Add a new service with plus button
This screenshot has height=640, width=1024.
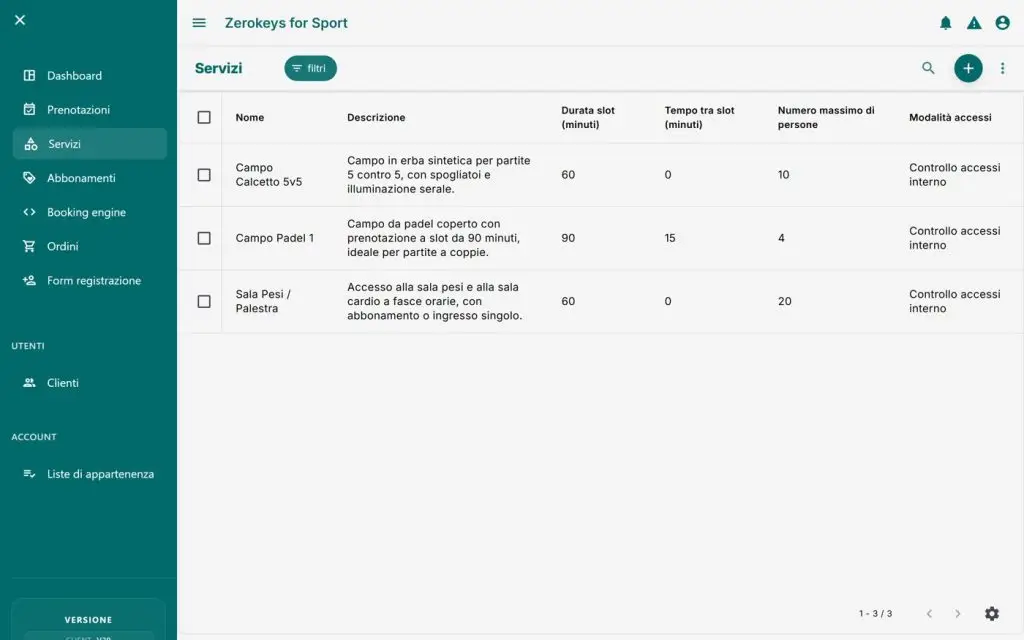pos(968,68)
